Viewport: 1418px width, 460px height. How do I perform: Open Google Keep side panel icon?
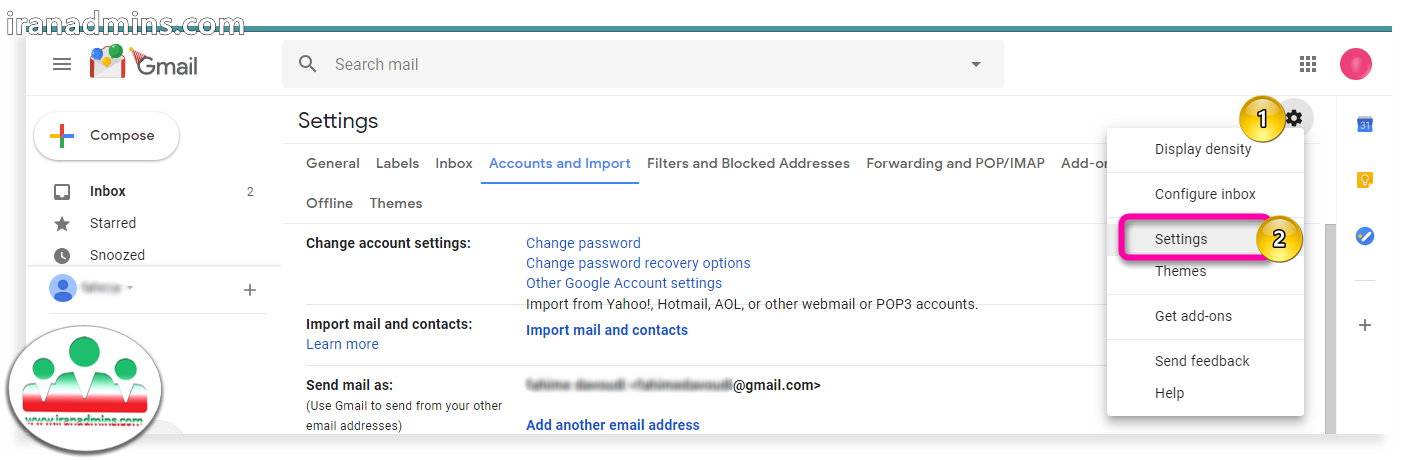(x=1364, y=180)
